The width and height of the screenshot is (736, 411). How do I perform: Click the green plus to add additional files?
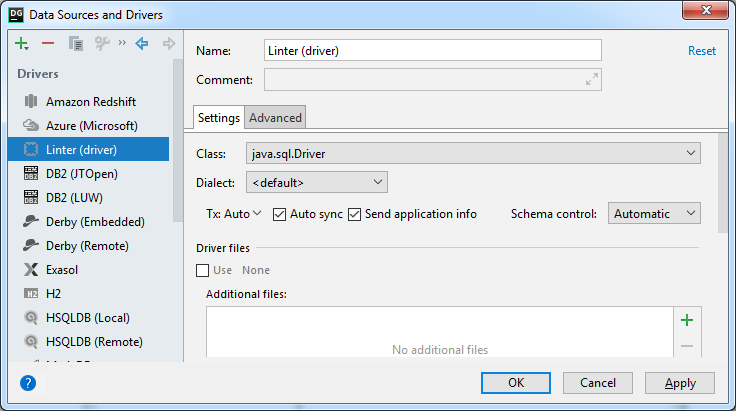[x=686, y=320]
